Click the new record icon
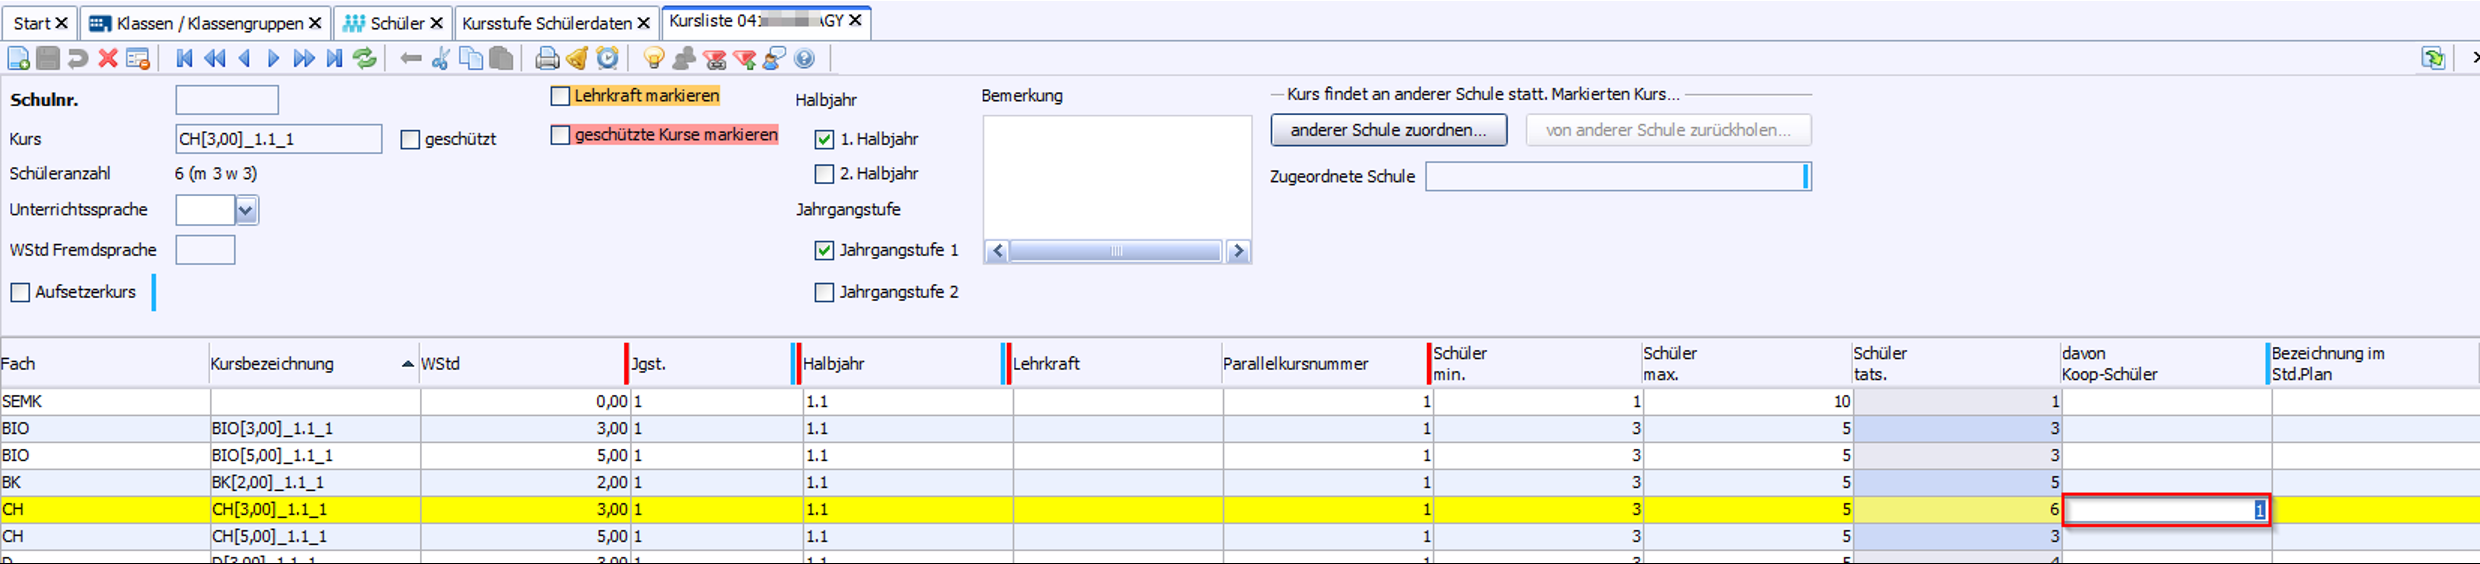 click(x=18, y=59)
